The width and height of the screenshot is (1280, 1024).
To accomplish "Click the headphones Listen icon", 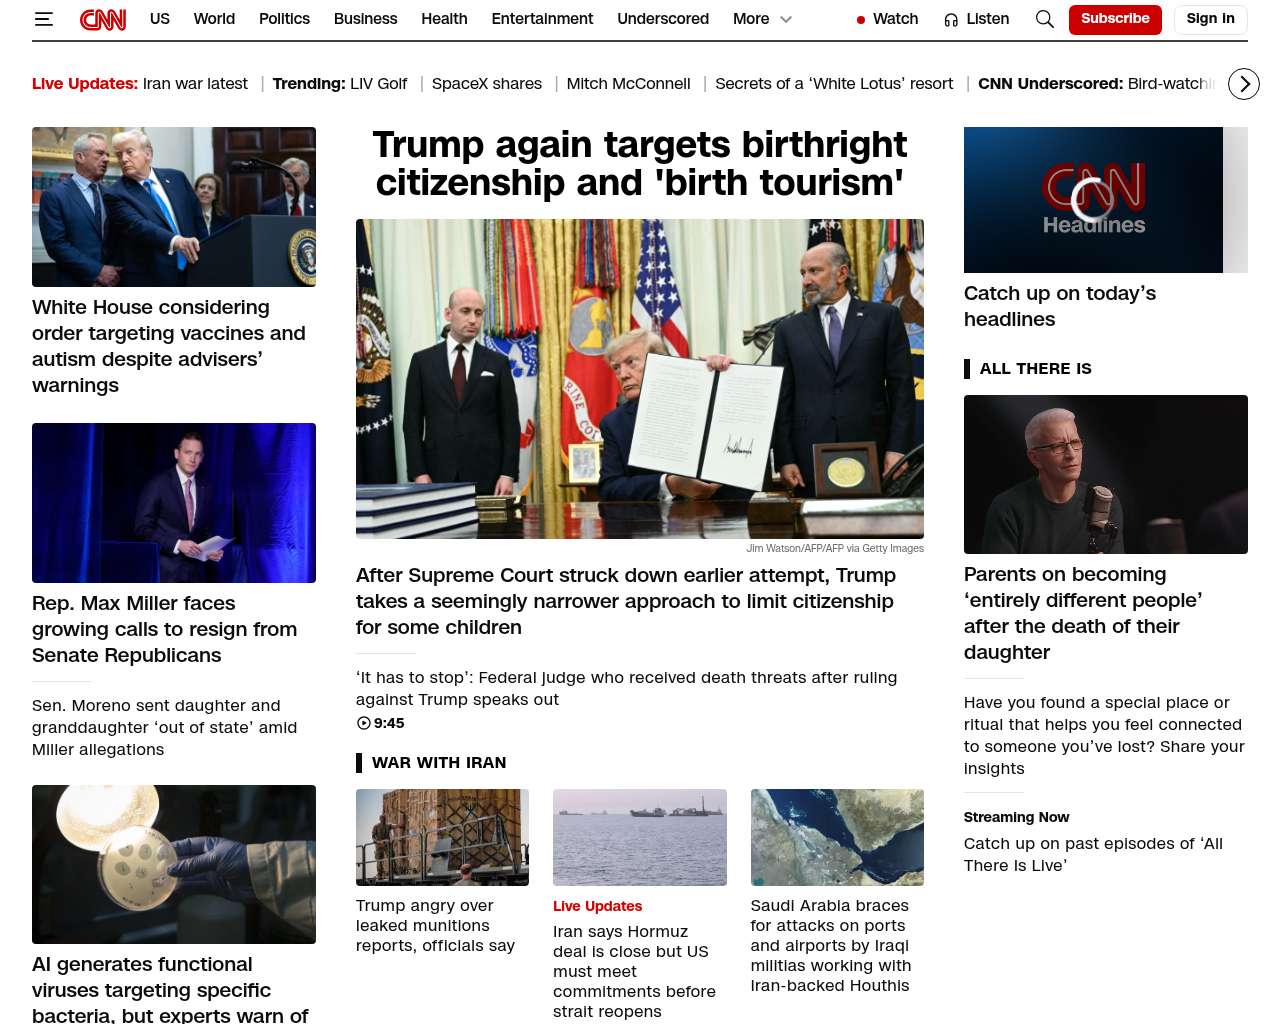I will [951, 20].
